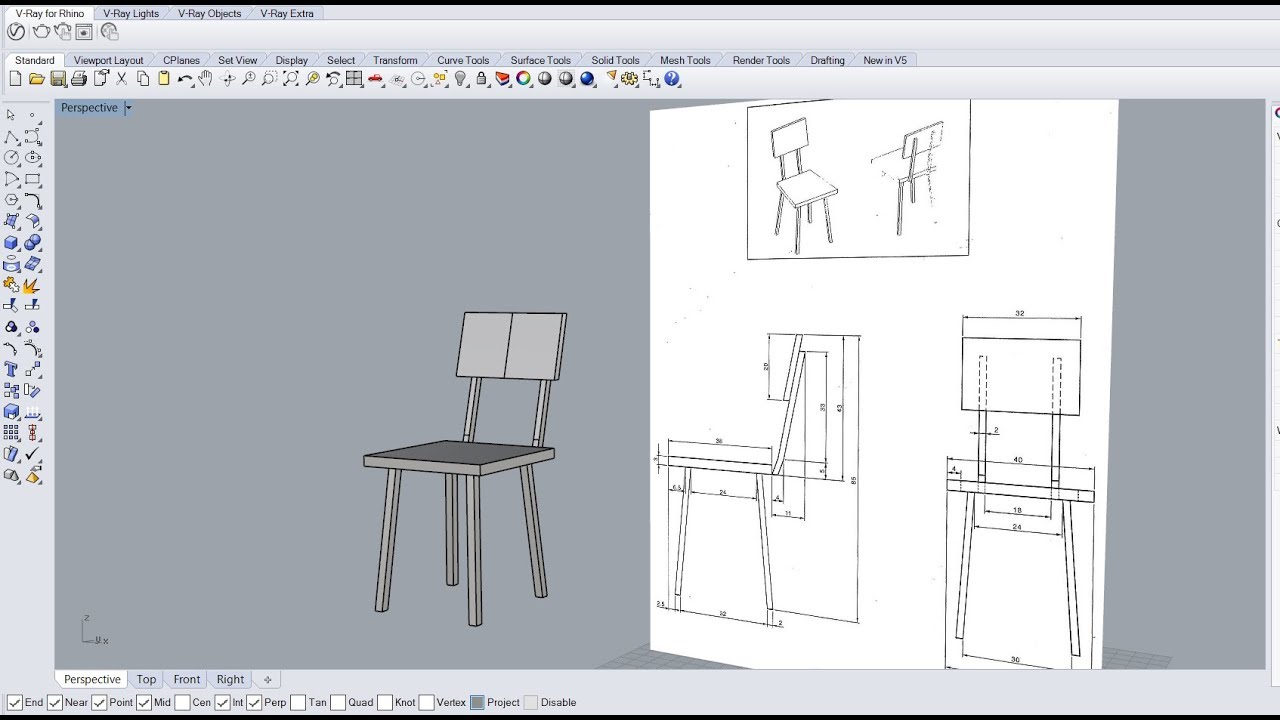Open the V-Ray Extra tab
Image resolution: width=1280 pixels, height=720 pixels.
(x=287, y=13)
